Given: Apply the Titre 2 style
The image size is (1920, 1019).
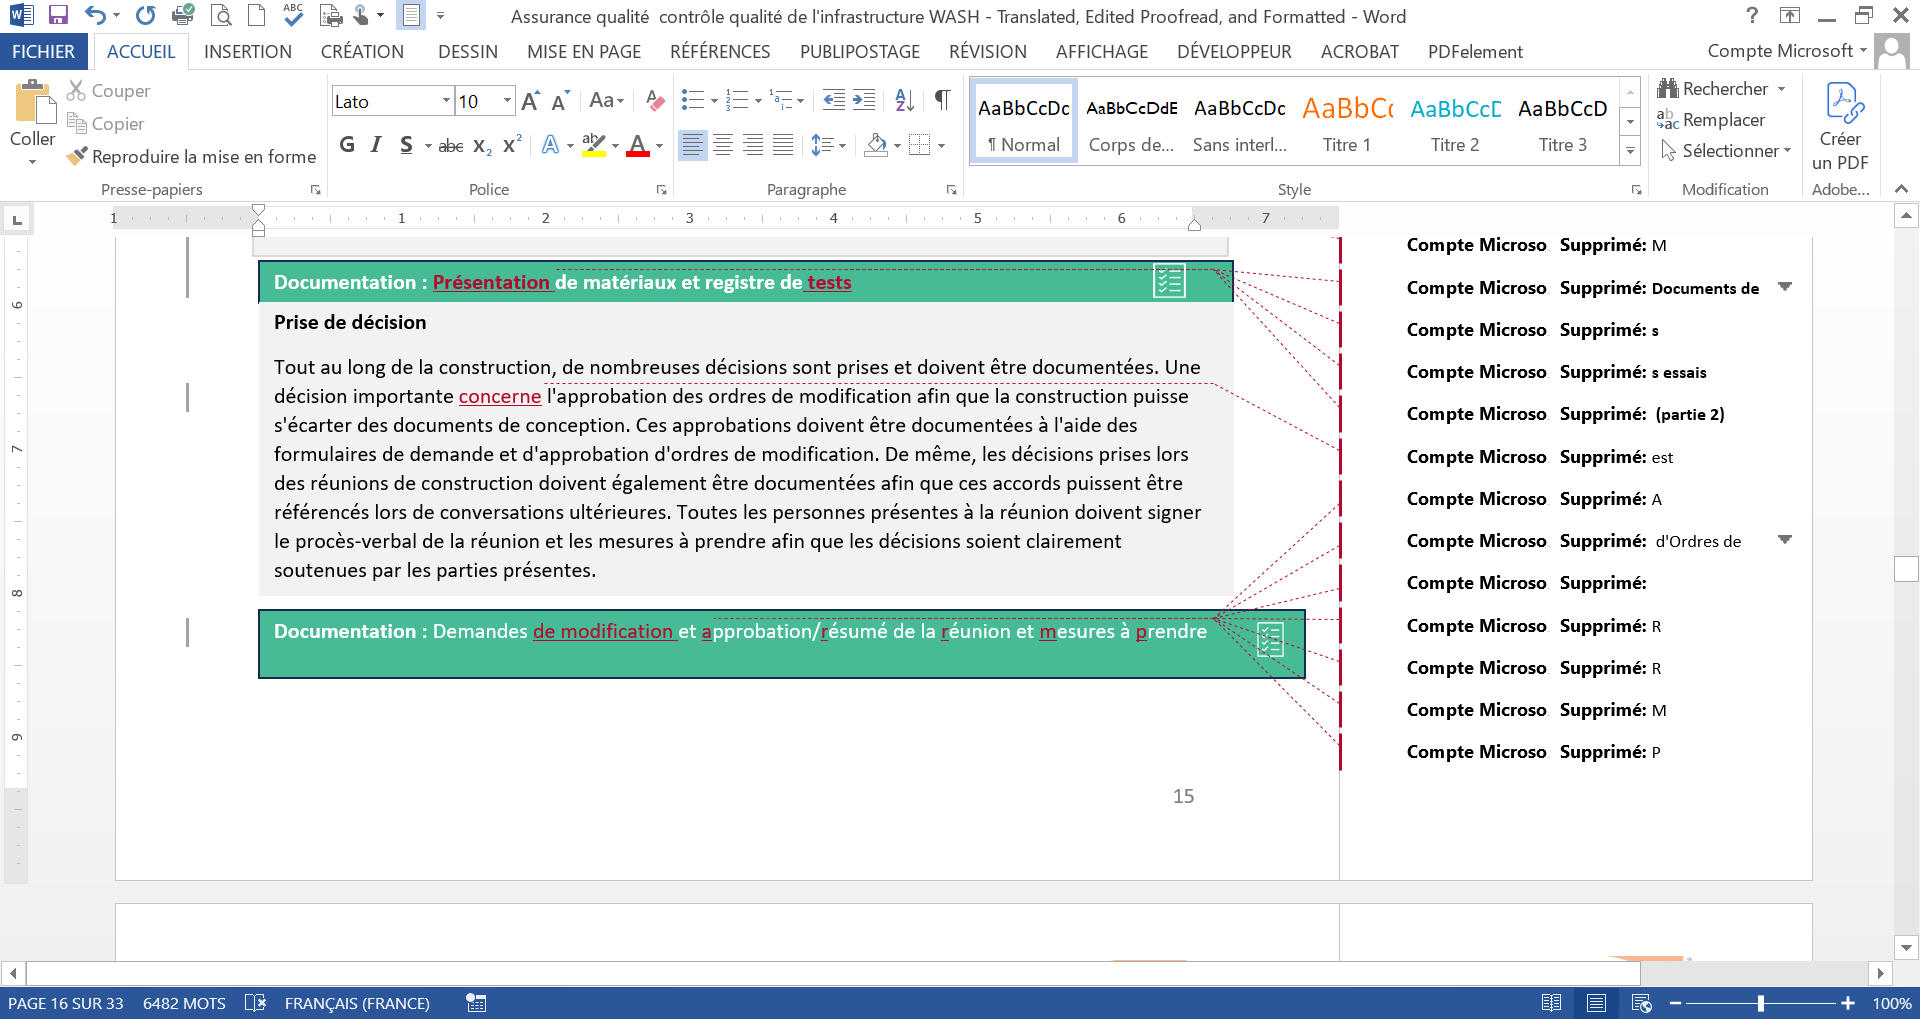Looking at the screenshot, I should pos(1455,121).
